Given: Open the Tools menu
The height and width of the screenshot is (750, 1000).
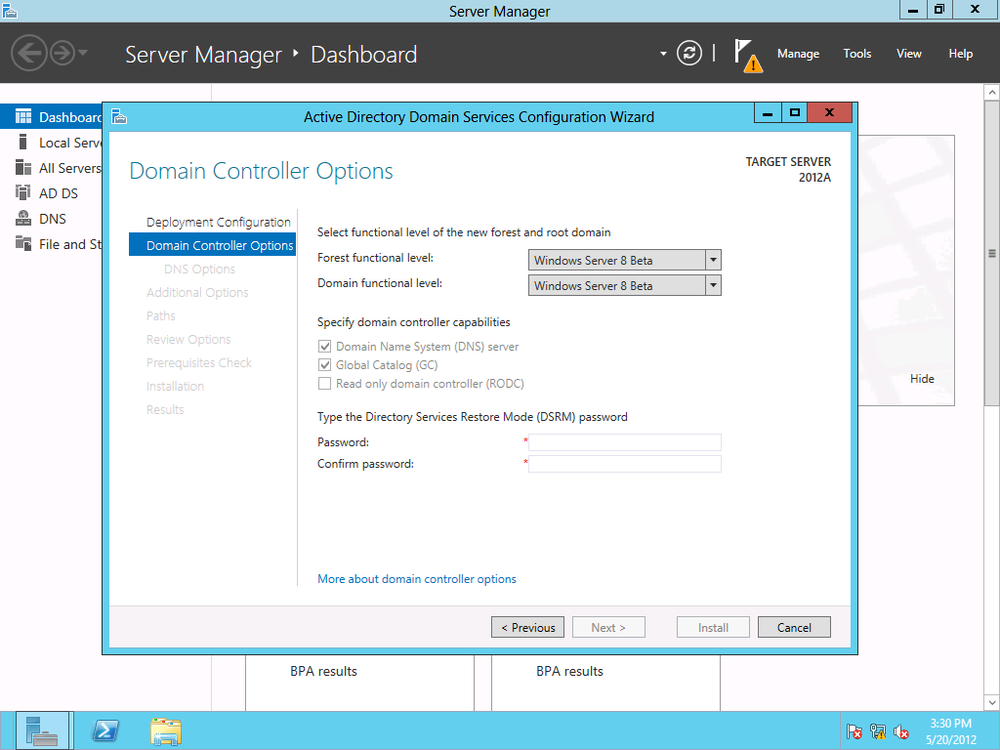Looking at the screenshot, I should (857, 54).
